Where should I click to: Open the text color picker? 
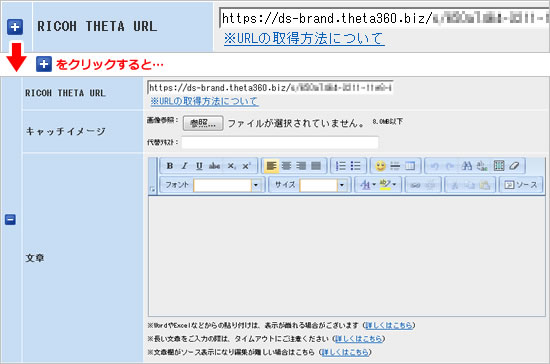pyautogui.click(x=367, y=185)
